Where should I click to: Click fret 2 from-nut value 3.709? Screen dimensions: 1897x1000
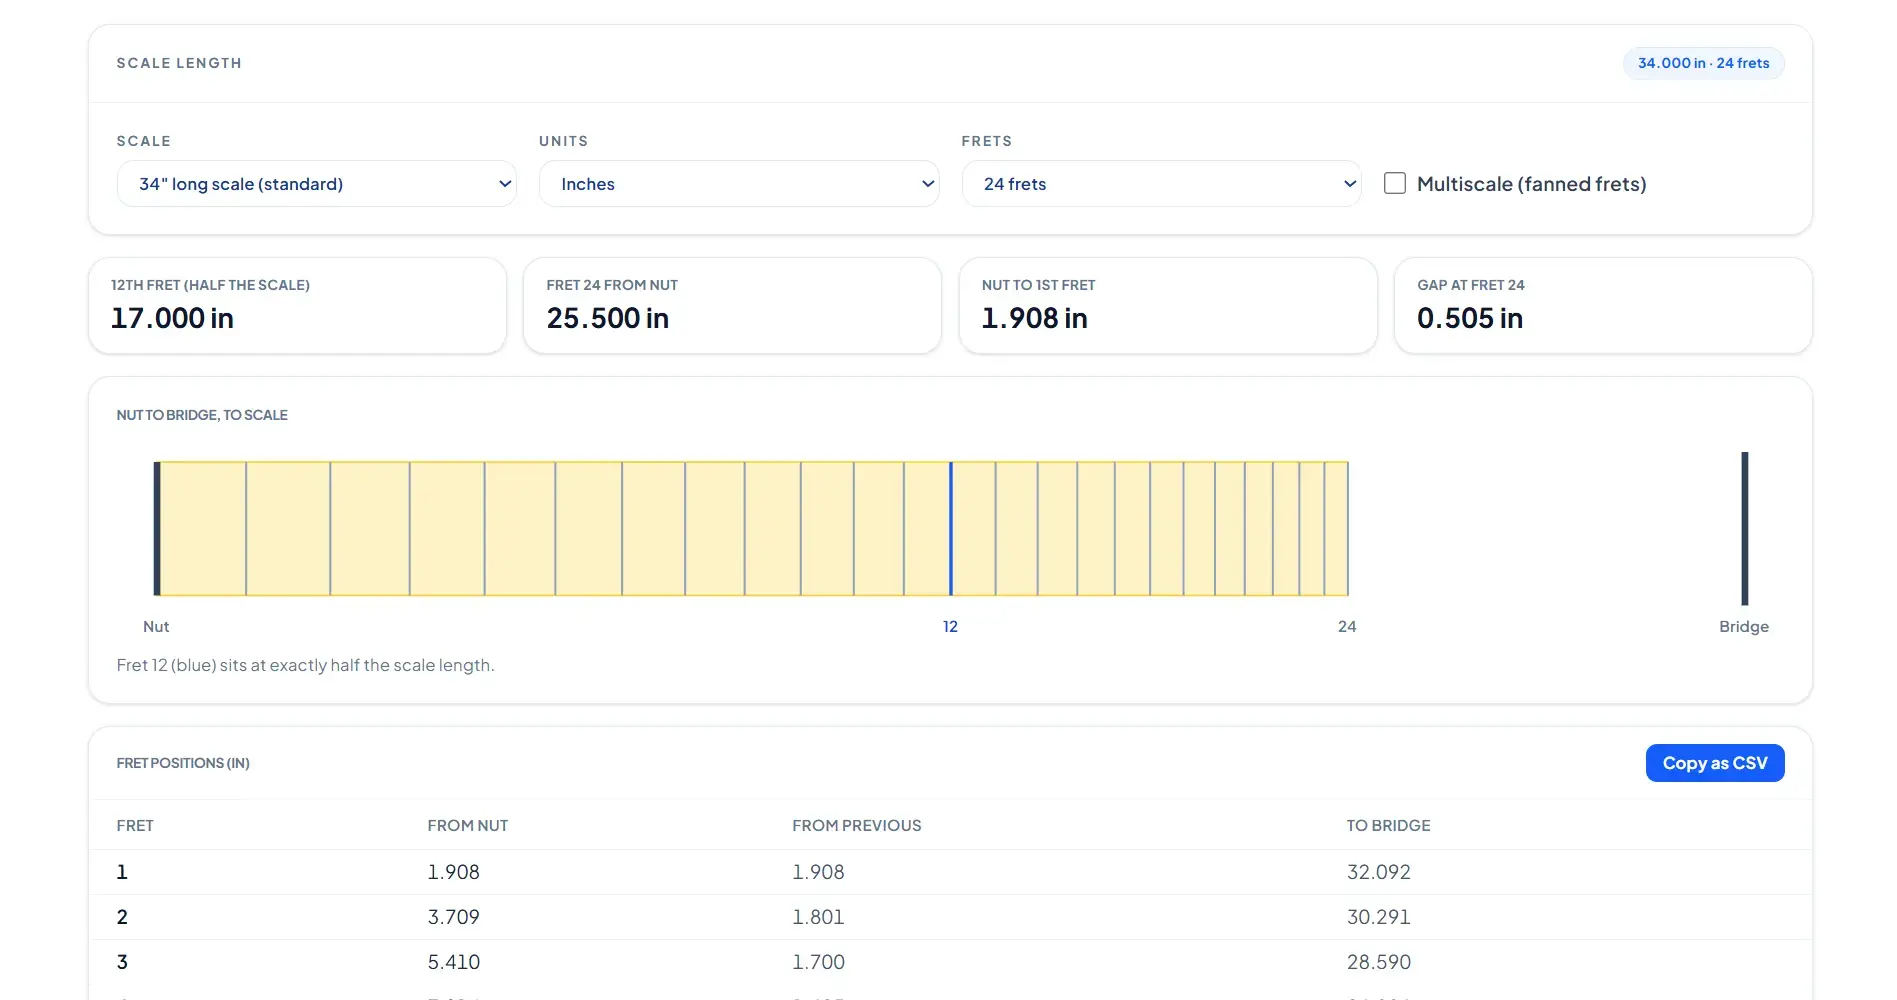pyautogui.click(x=453, y=917)
